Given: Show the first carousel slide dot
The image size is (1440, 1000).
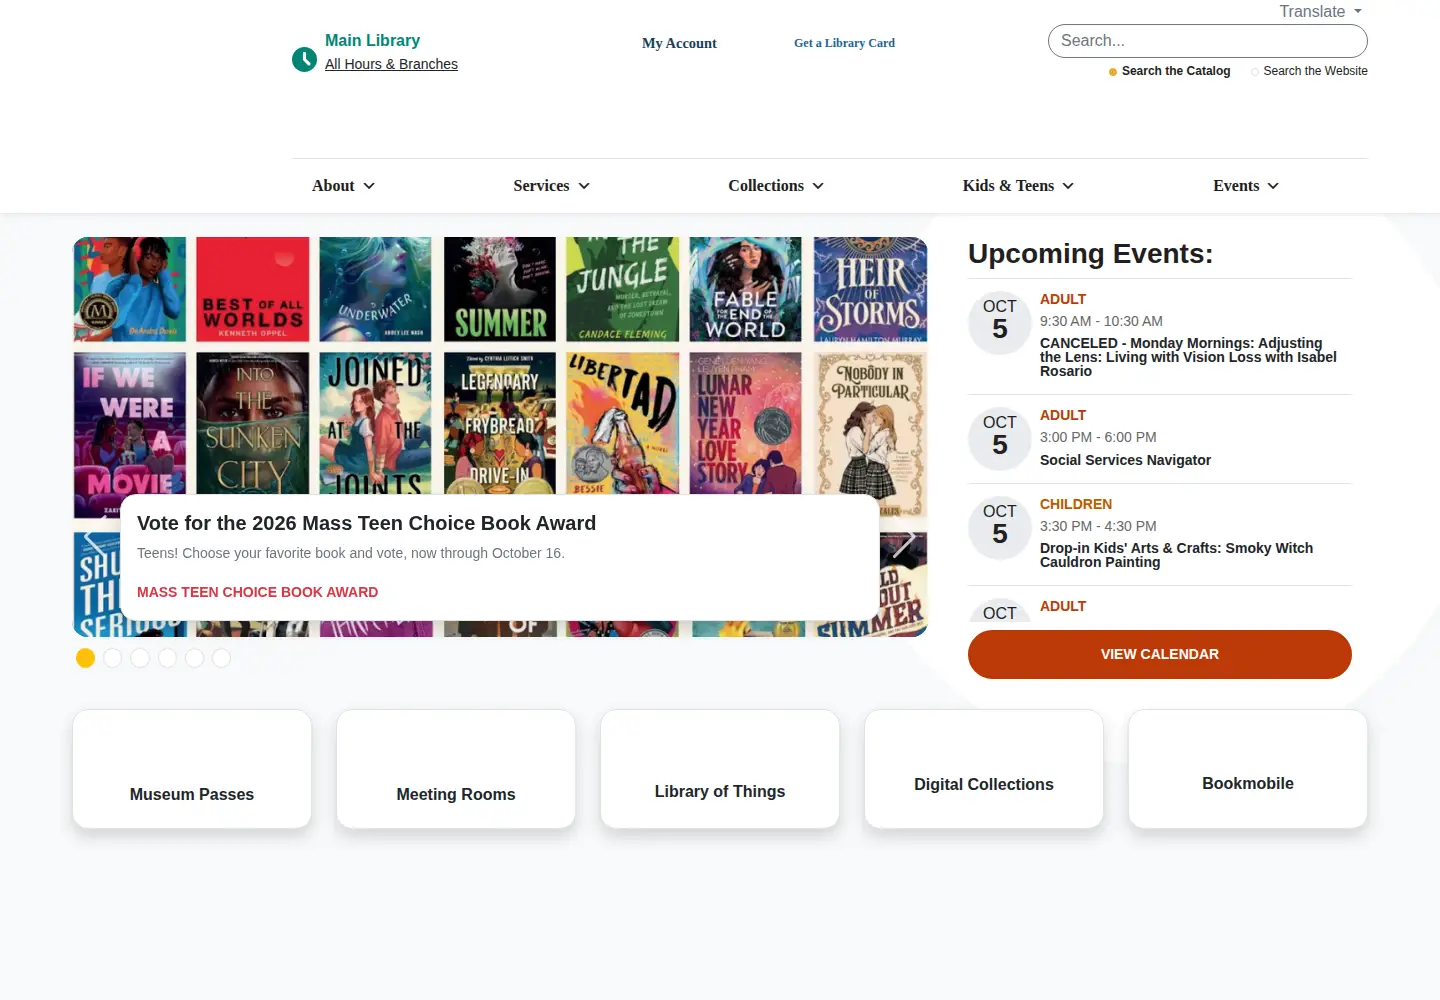Looking at the screenshot, I should [85, 658].
